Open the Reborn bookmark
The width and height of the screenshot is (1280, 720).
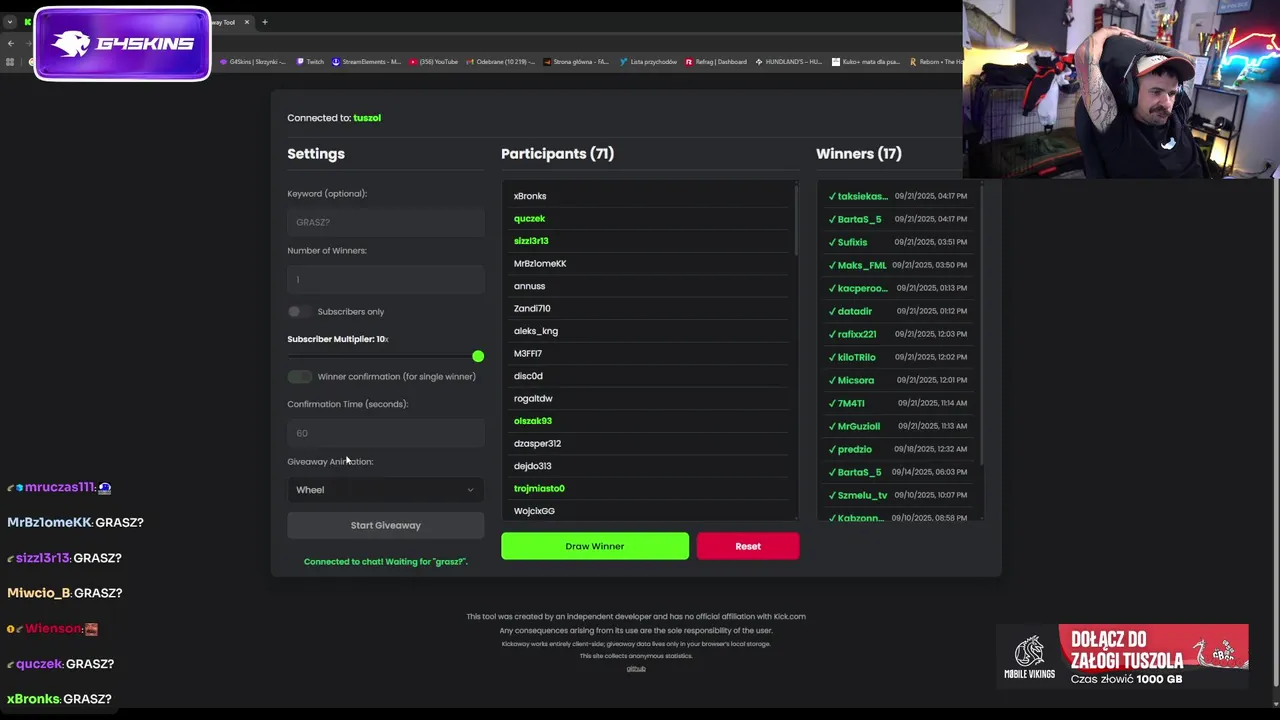click(x=934, y=62)
